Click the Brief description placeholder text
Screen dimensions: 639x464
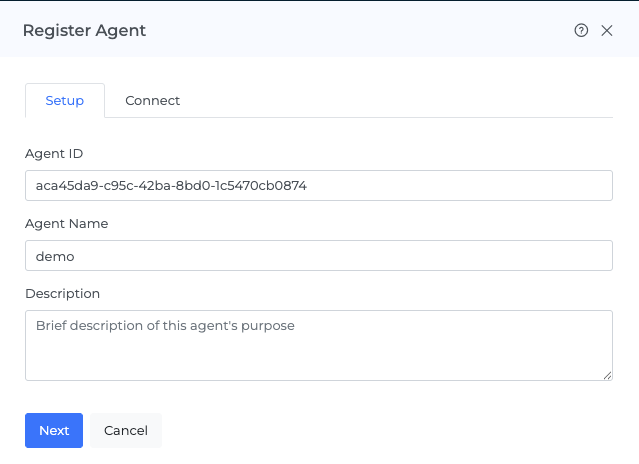(x=165, y=326)
